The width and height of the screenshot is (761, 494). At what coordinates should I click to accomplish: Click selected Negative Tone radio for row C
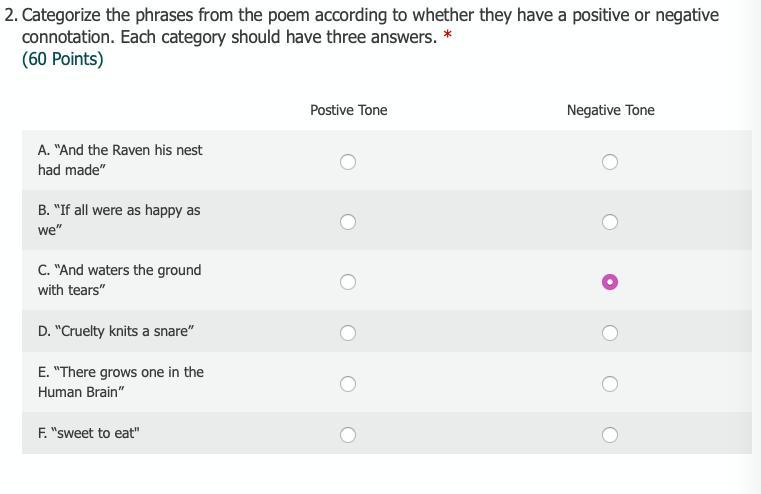(x=610, y=282)
